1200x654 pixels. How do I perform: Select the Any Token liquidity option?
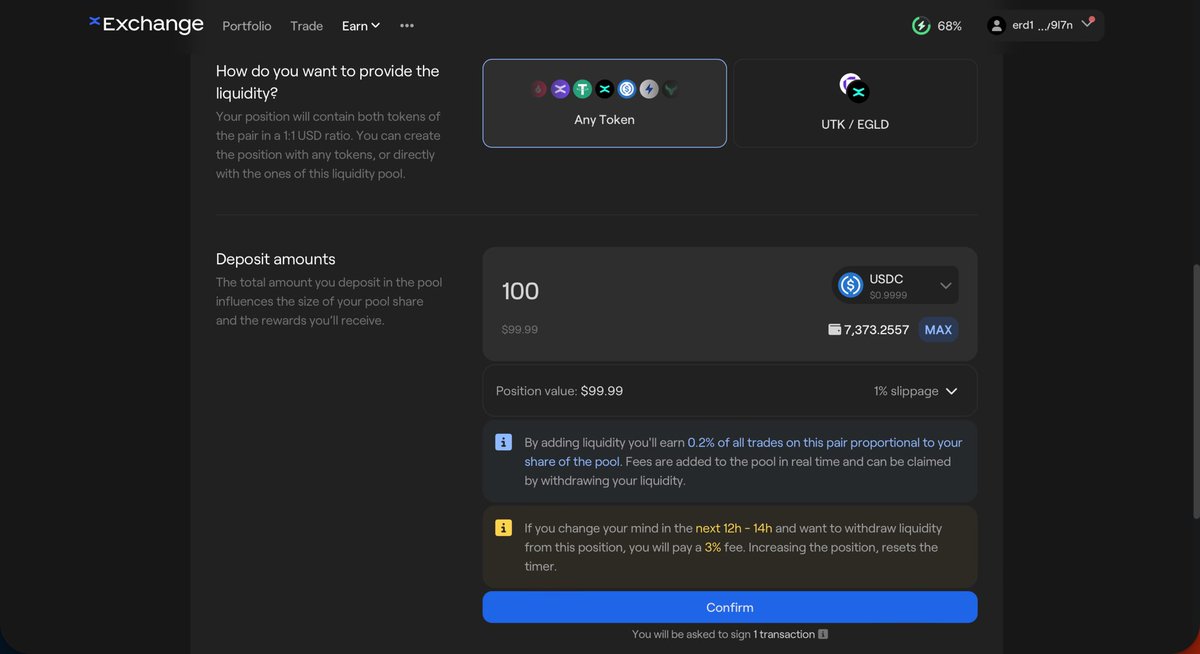pos(604,103)
